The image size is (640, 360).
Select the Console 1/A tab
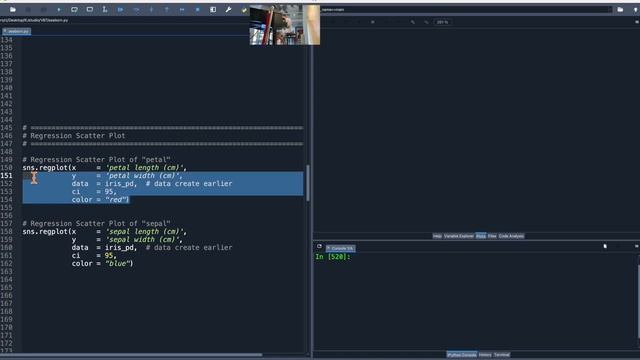pyautogui.click(x=340, y=248)
